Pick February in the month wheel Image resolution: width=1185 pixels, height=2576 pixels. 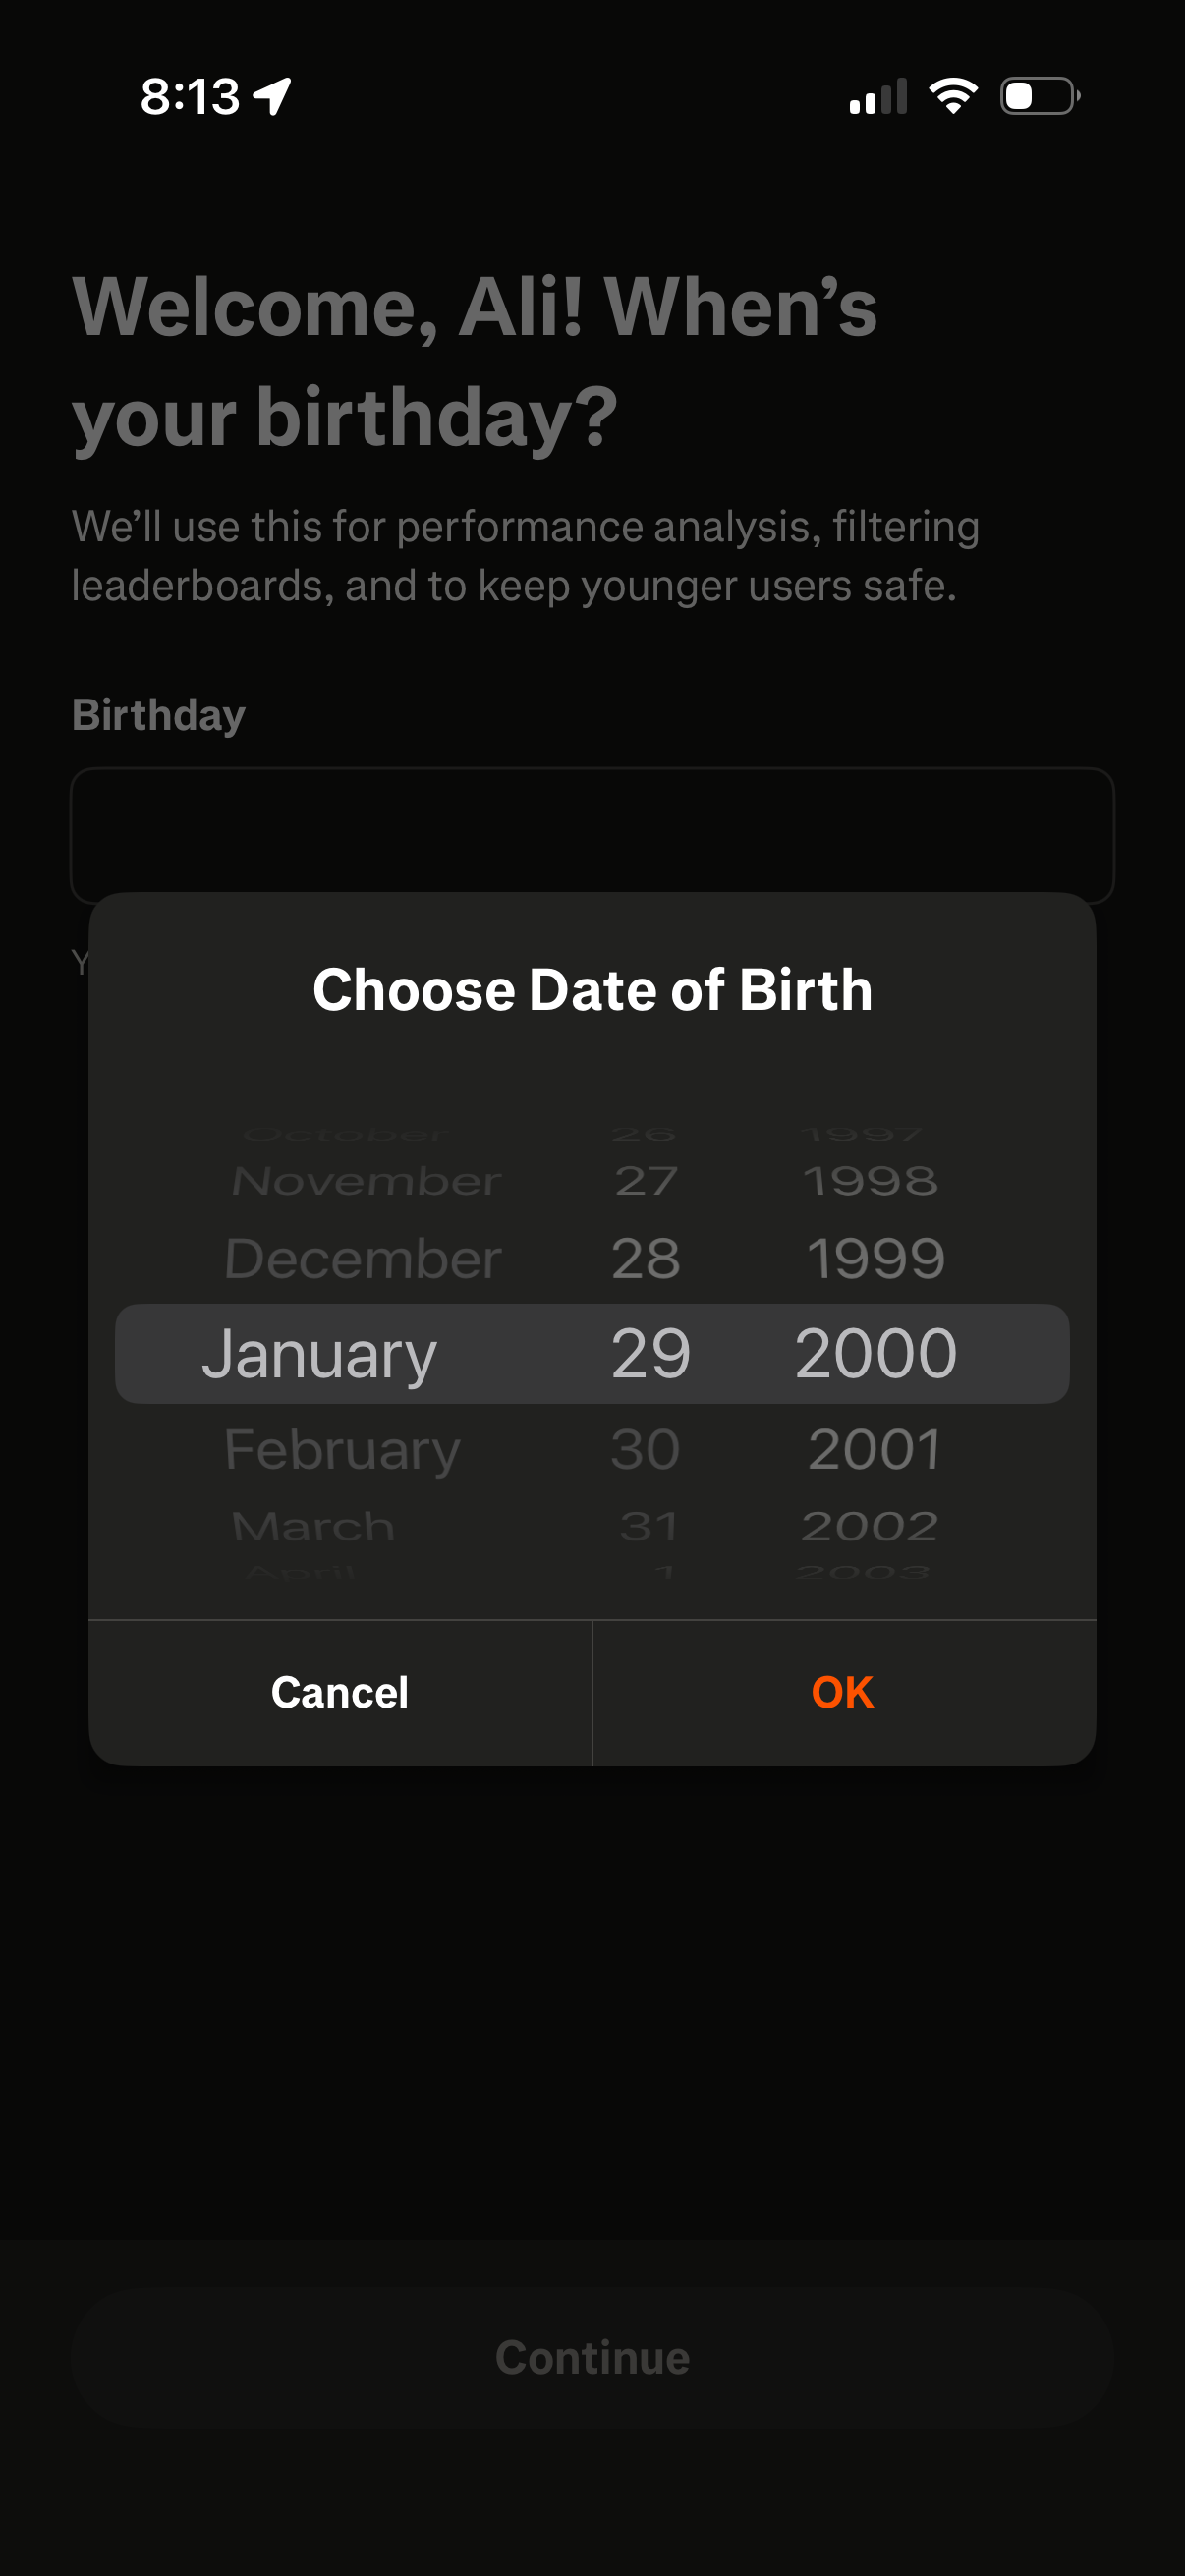point(342,1449)
